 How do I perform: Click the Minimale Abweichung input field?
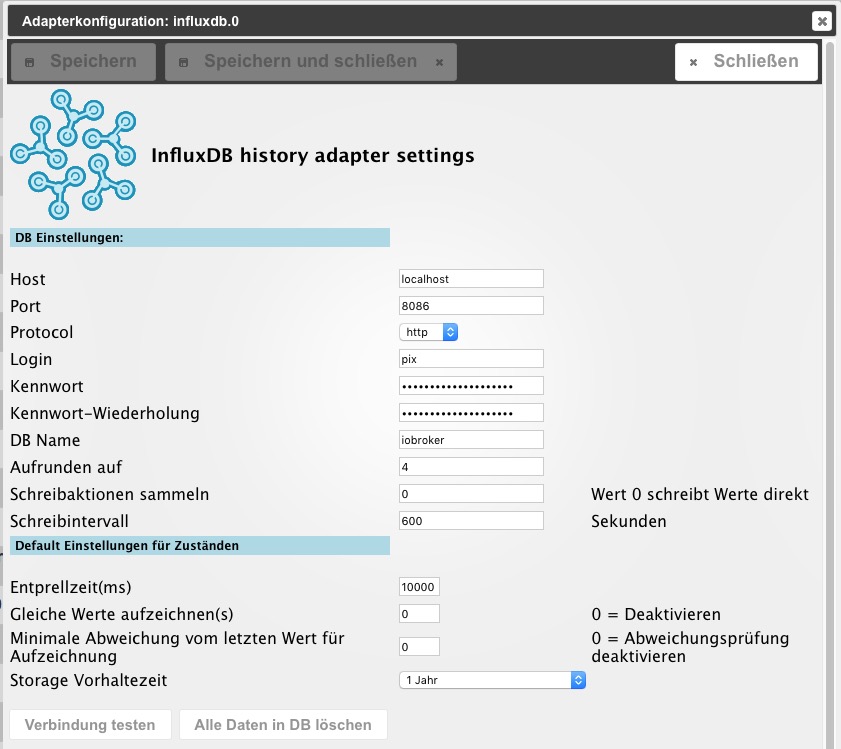[x=419, y=647]
